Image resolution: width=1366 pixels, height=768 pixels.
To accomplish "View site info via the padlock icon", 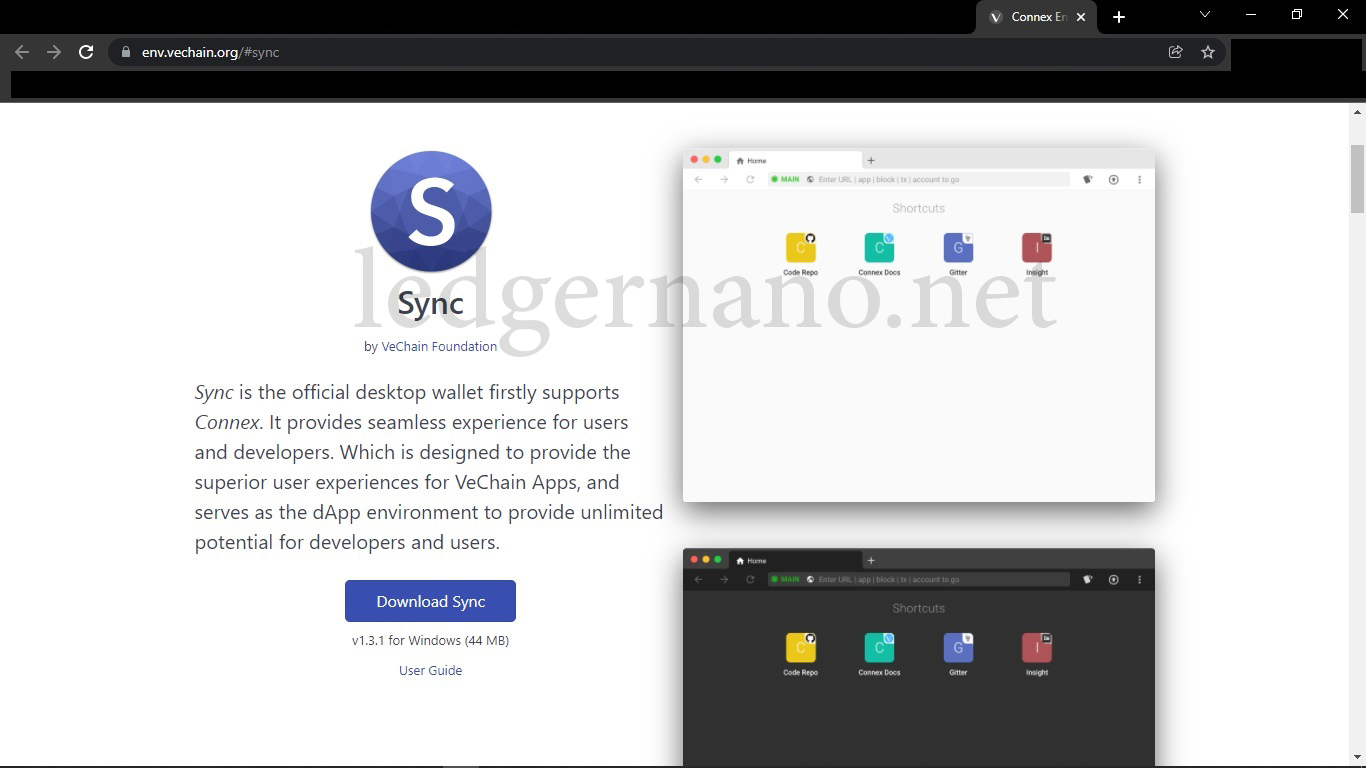I will tap(125, 52).
